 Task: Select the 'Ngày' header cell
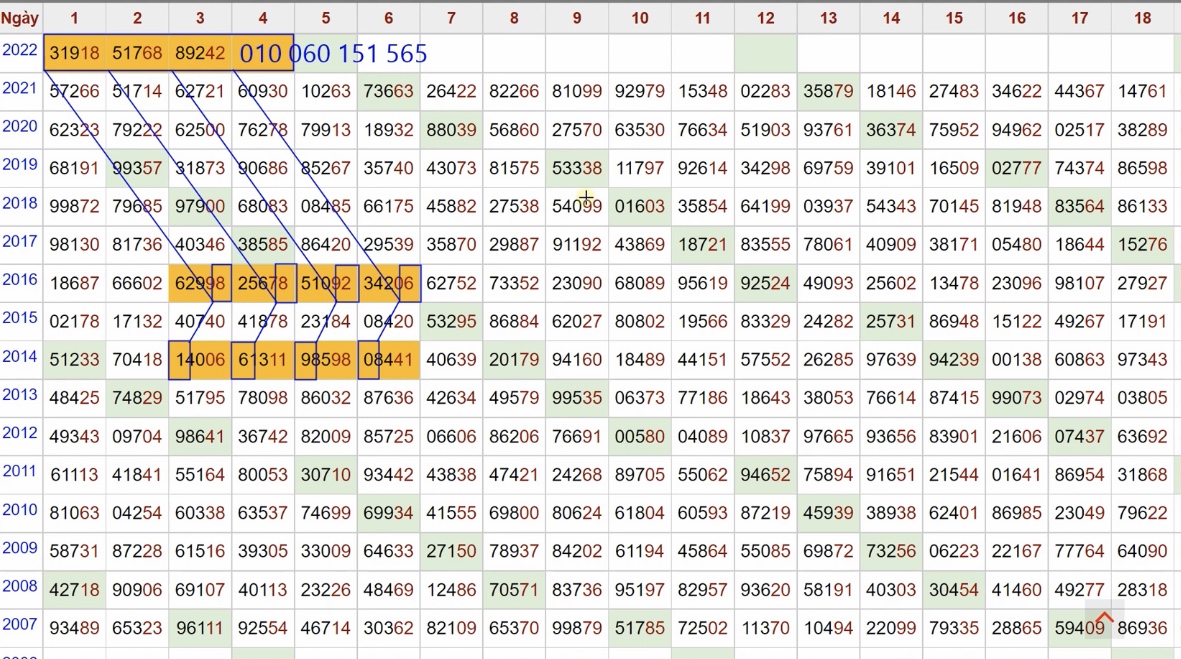(20, 18)
